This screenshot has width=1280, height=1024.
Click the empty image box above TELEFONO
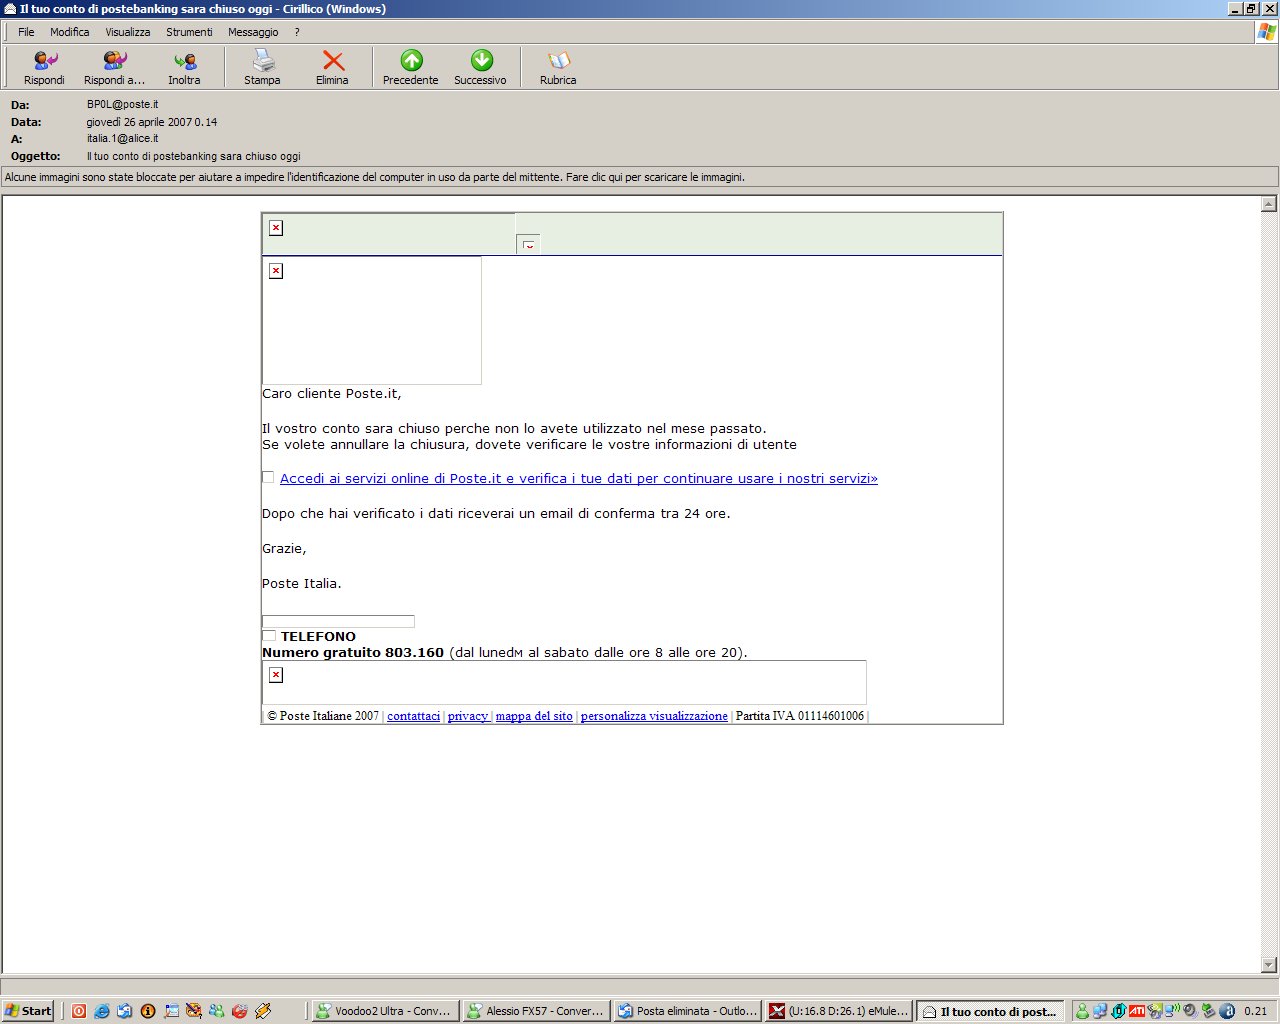[x=338, y=621]
